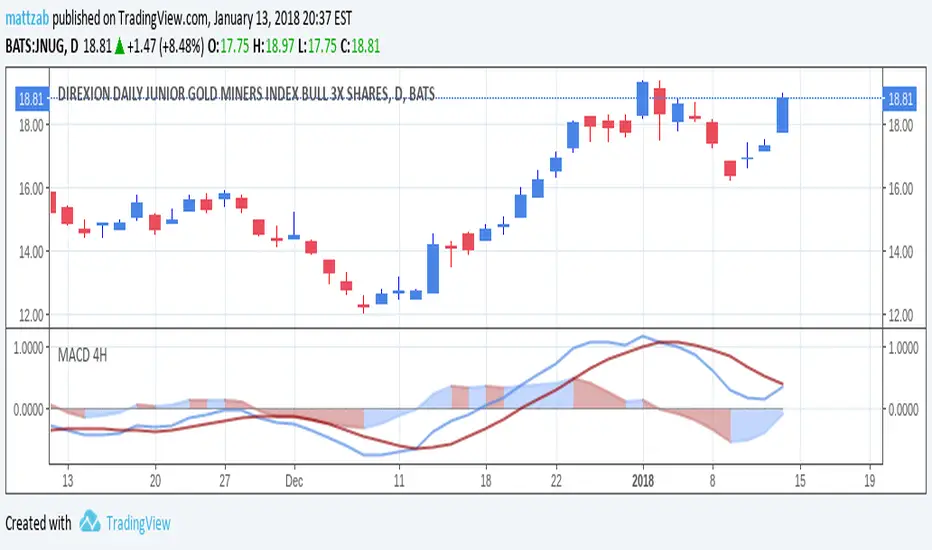Click the 16.00 label on the right price axis
932x550 pixels.
(900, 188)
